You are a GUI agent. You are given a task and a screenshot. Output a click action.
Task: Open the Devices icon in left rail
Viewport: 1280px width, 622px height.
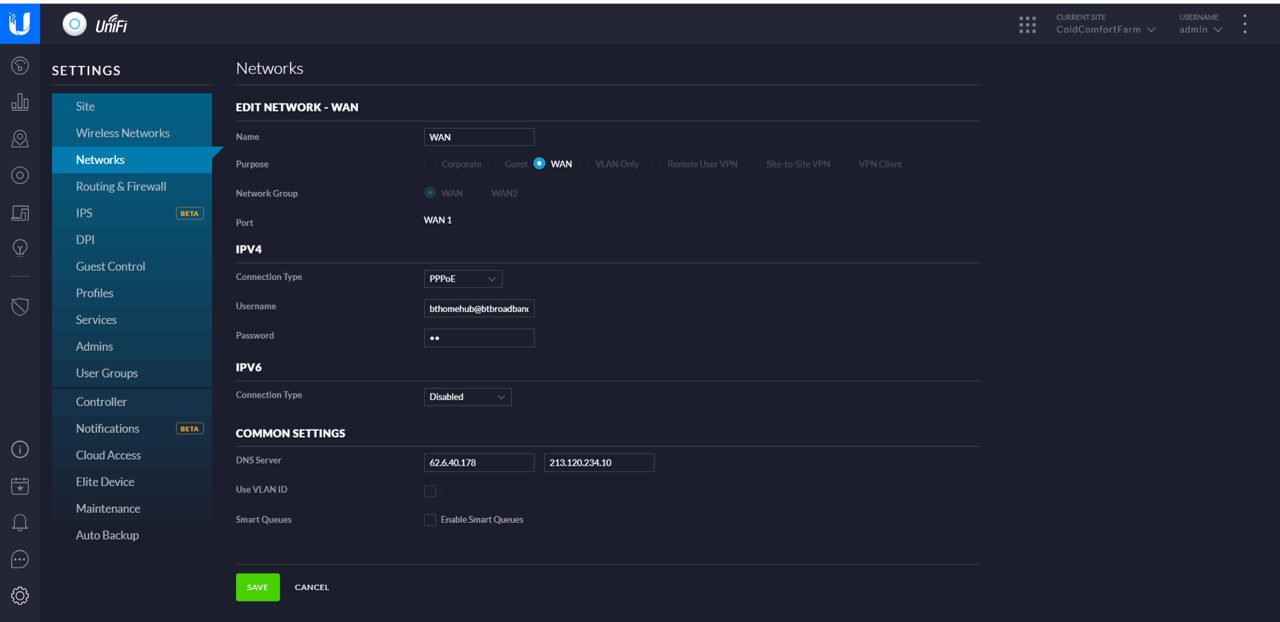(x=20, y=213)
